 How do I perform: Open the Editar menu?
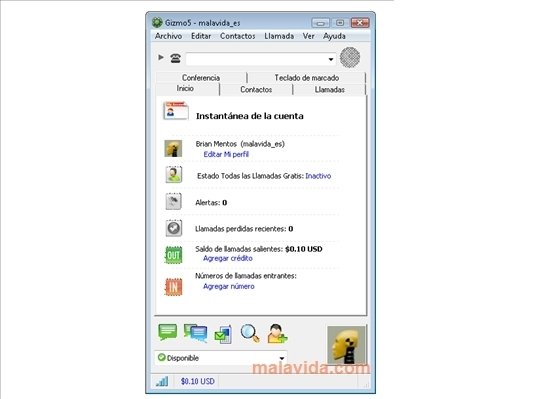coord(201,36)
